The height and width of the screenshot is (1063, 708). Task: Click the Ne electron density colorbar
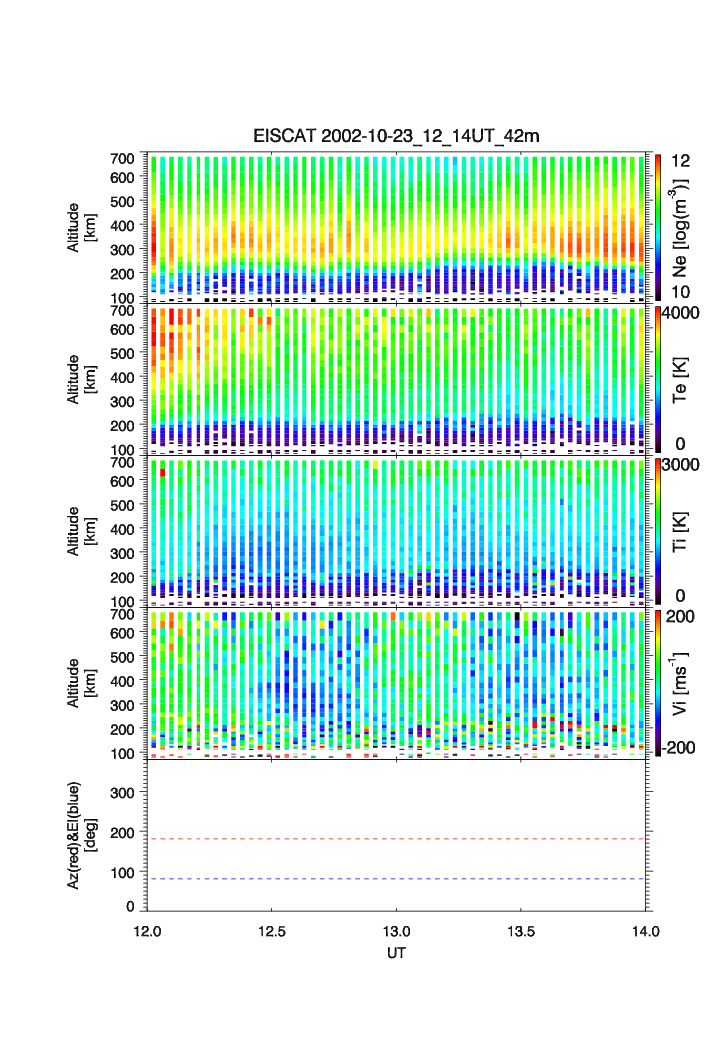tap(658, 226)
